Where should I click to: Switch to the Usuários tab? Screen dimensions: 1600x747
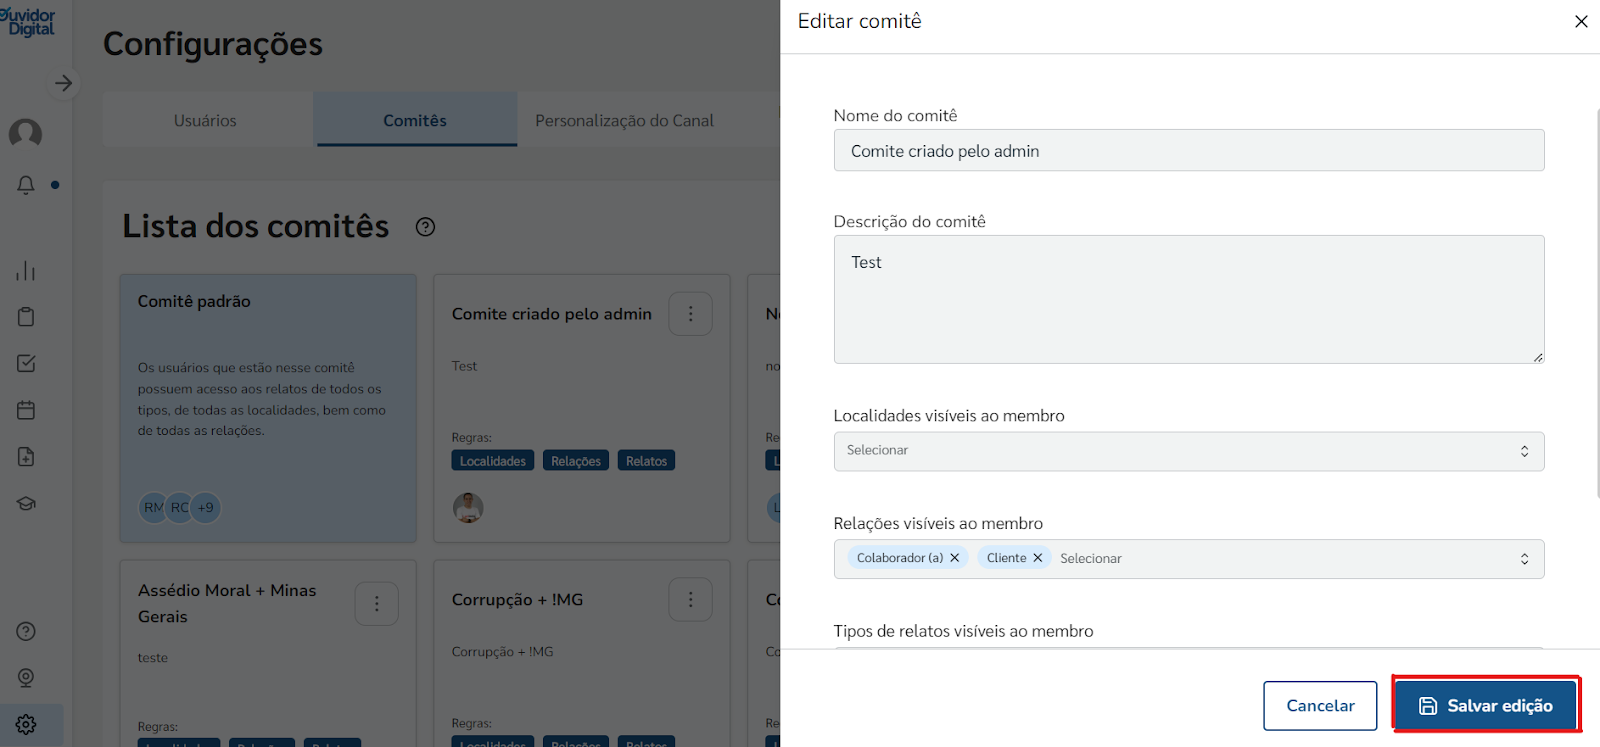point(205,120)
